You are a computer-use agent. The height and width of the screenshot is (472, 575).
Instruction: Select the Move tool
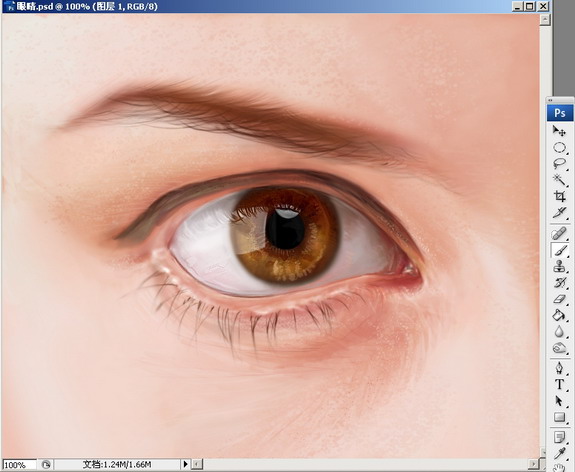point(560,131)
